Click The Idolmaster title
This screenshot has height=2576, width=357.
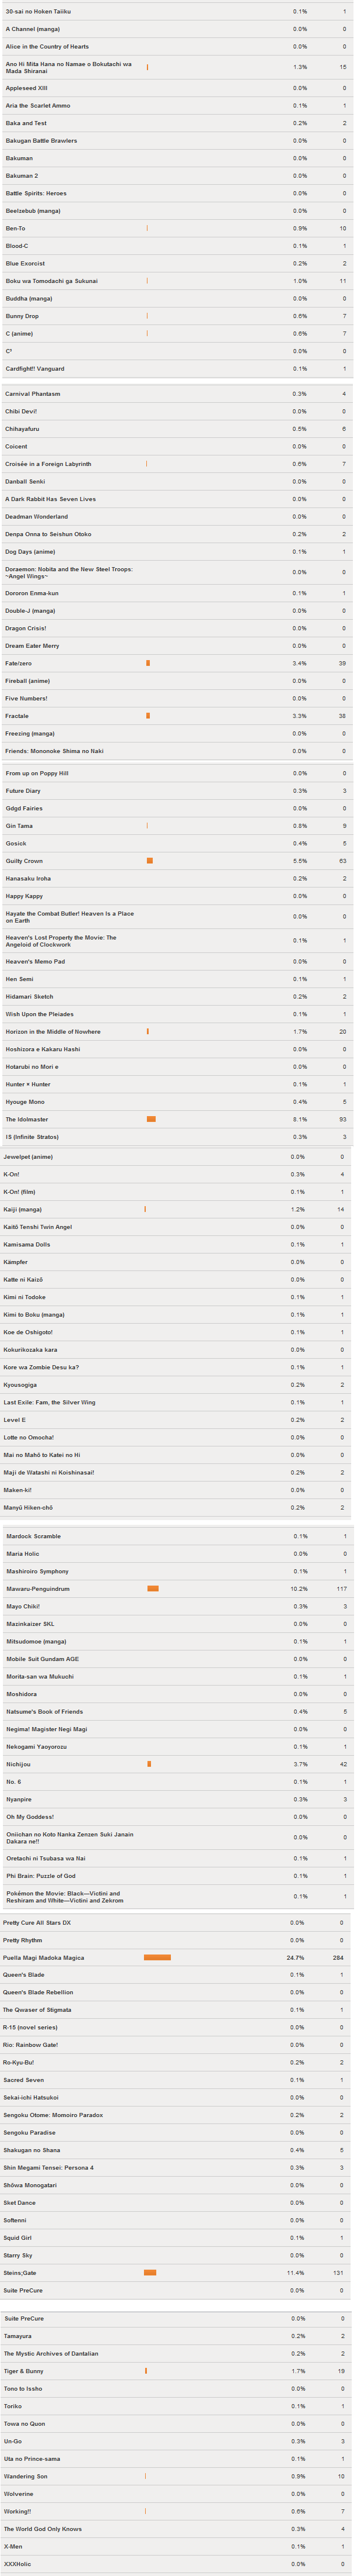click(26, 1119)
